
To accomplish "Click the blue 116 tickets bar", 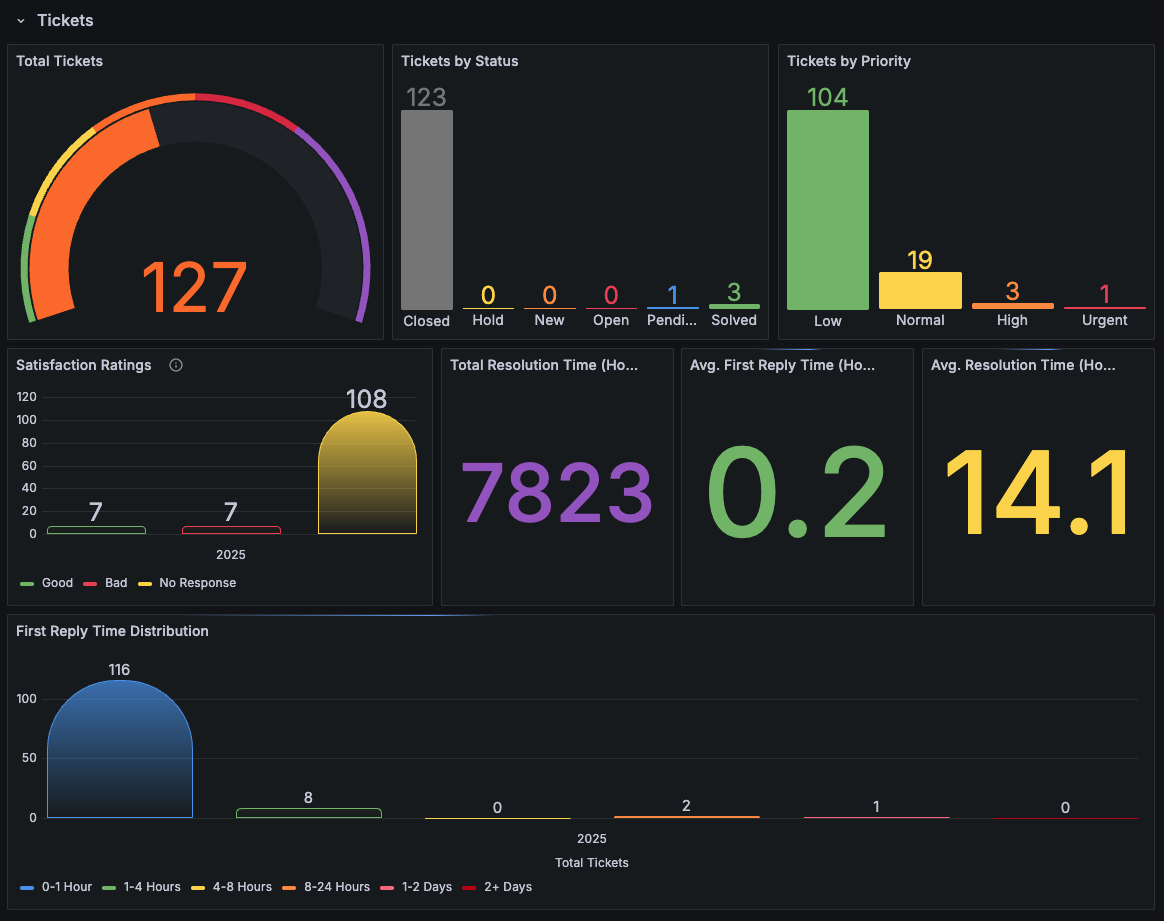I will (120, 750).
